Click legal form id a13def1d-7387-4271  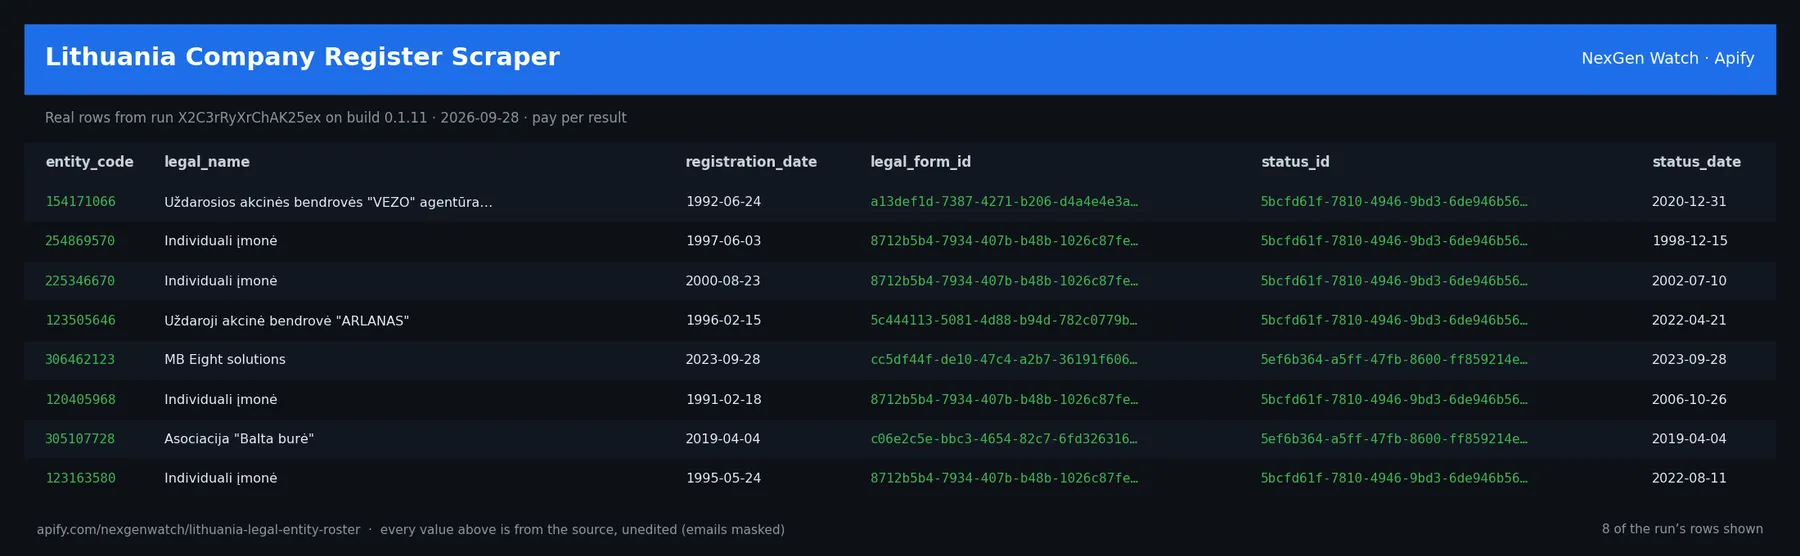click(1004, 202)
